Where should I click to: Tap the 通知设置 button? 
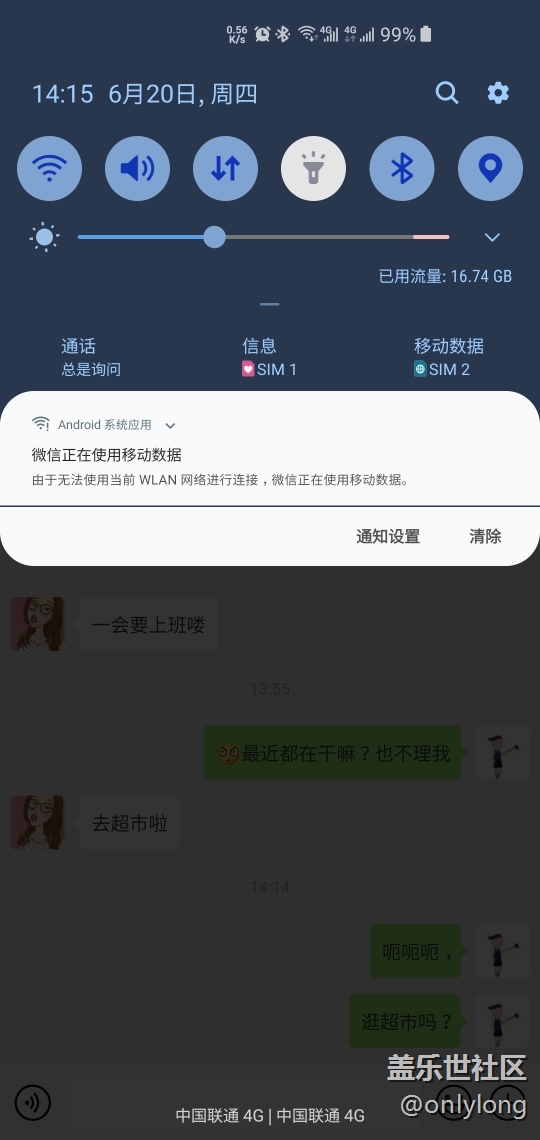(x=388, y=537)
